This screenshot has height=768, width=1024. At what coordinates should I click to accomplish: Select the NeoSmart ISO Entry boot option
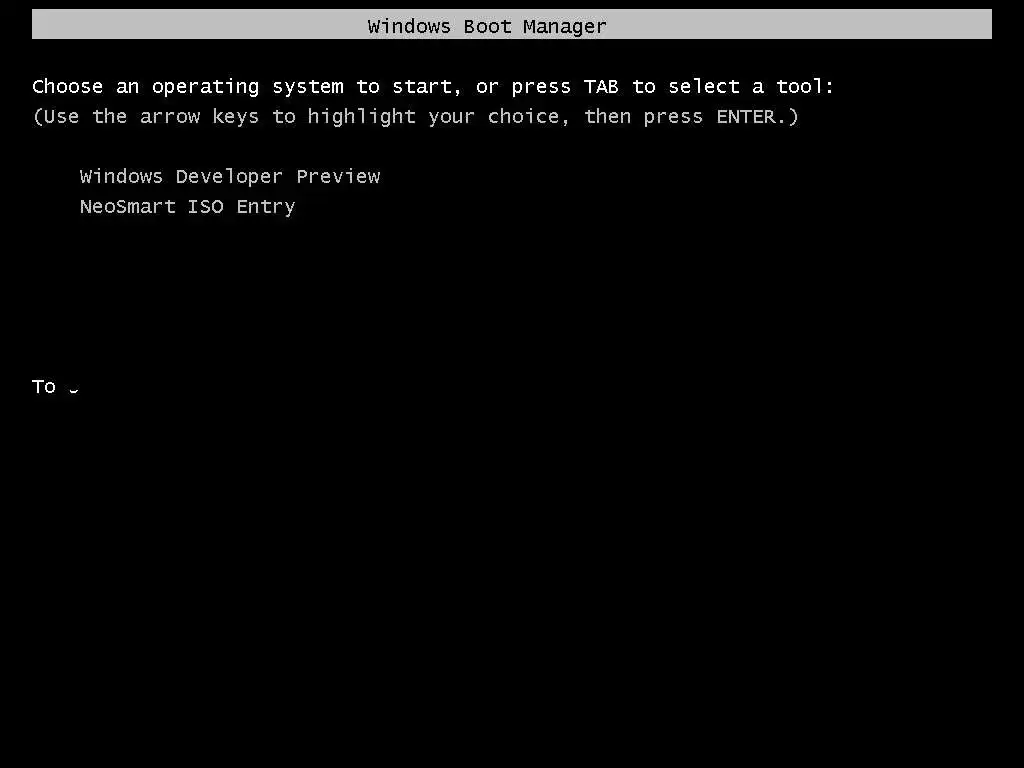(x=187, y=207)
